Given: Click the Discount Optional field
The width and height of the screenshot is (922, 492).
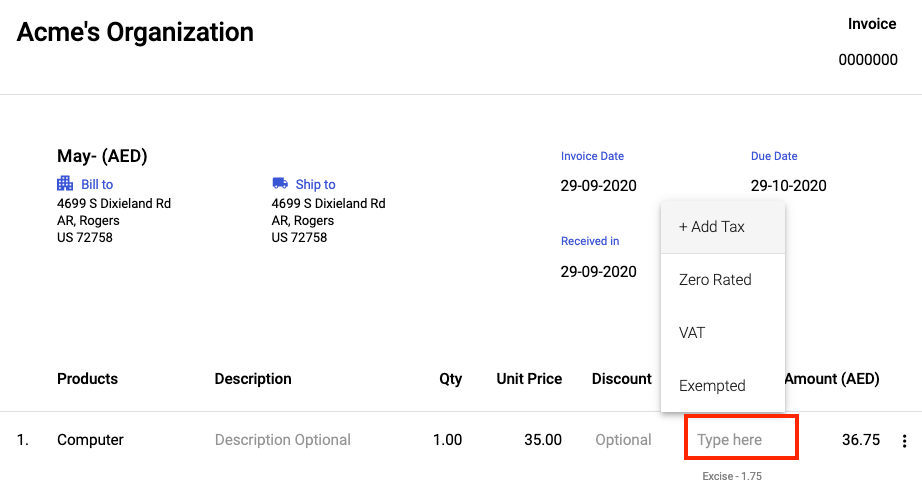Looking at the screenshot, I should (623, 440).
